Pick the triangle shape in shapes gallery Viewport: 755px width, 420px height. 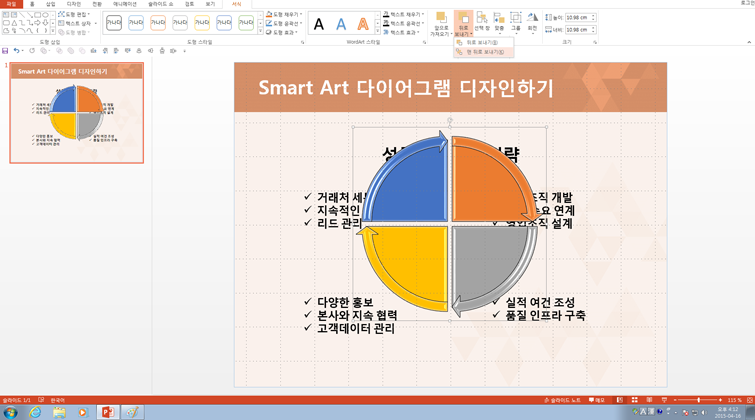point(13,23)
